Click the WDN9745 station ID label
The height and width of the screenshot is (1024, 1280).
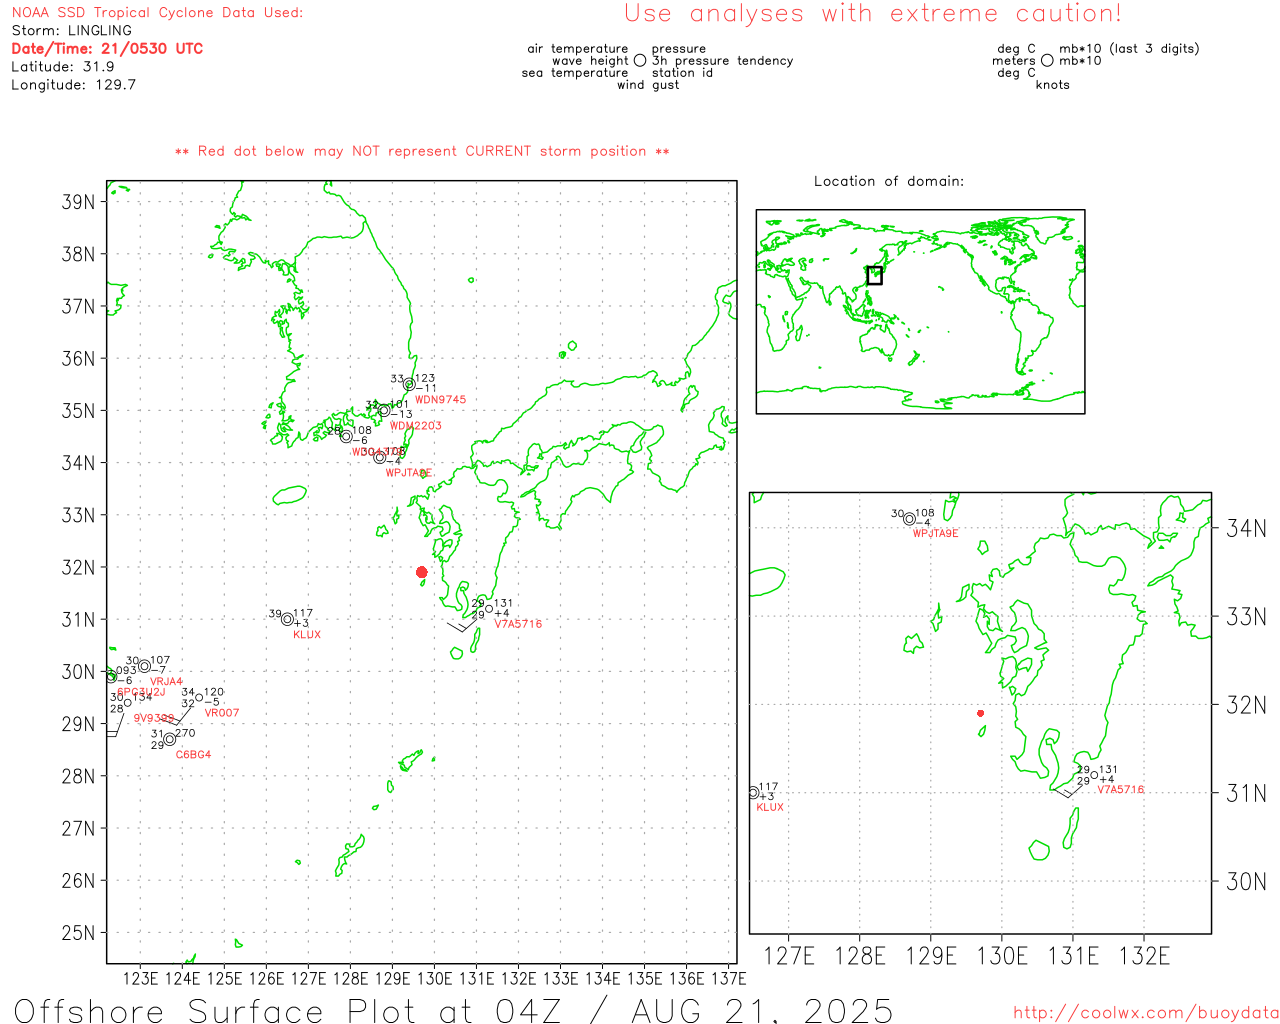click(x=440, y=400)
